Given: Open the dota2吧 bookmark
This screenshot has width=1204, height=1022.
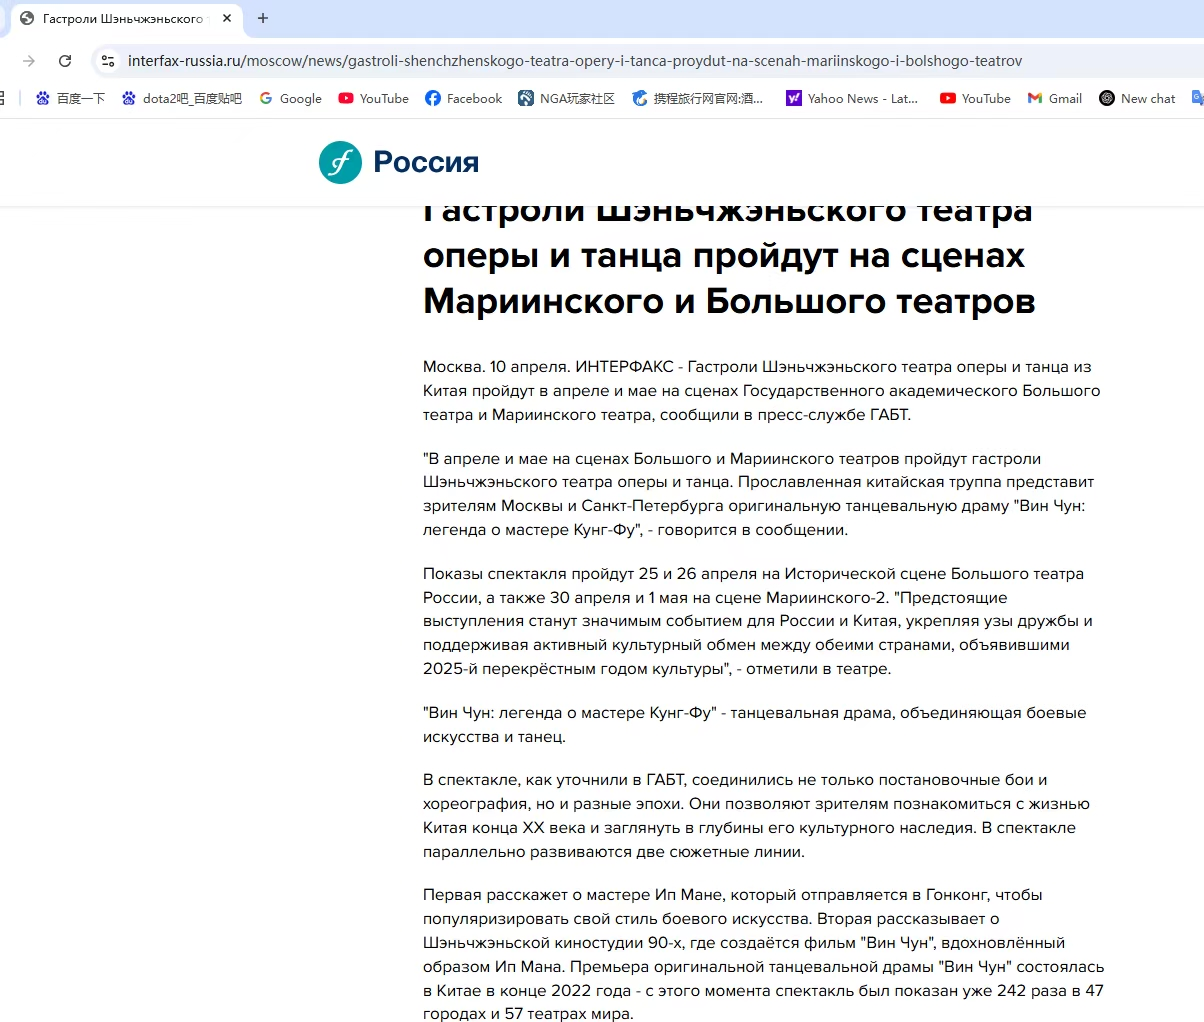Looking at the screenshot, I should pos(182,98).
